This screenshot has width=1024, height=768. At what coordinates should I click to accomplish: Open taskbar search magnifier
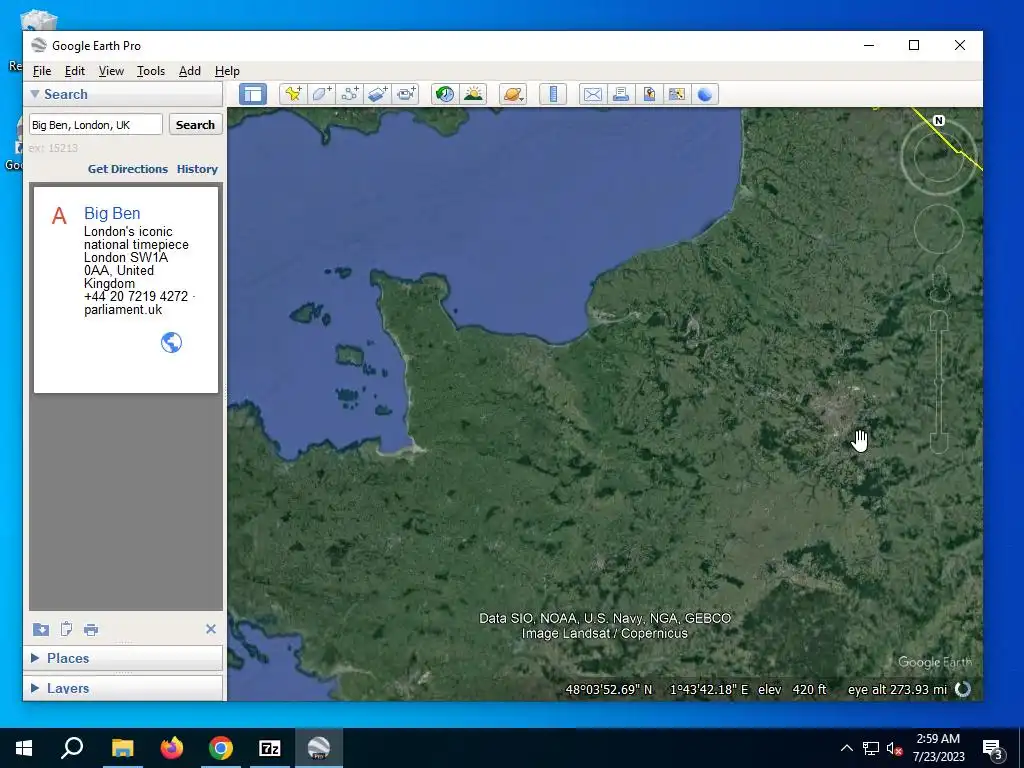point(72,748)
